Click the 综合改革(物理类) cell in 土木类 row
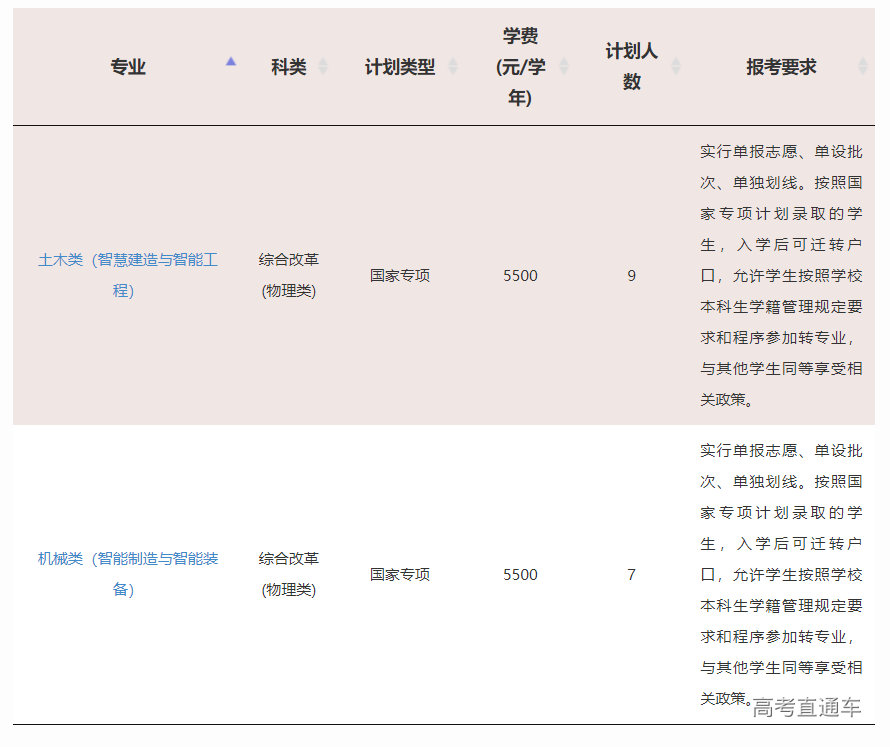Viewport: 890px width, 747px height. [x=288, y=275]
